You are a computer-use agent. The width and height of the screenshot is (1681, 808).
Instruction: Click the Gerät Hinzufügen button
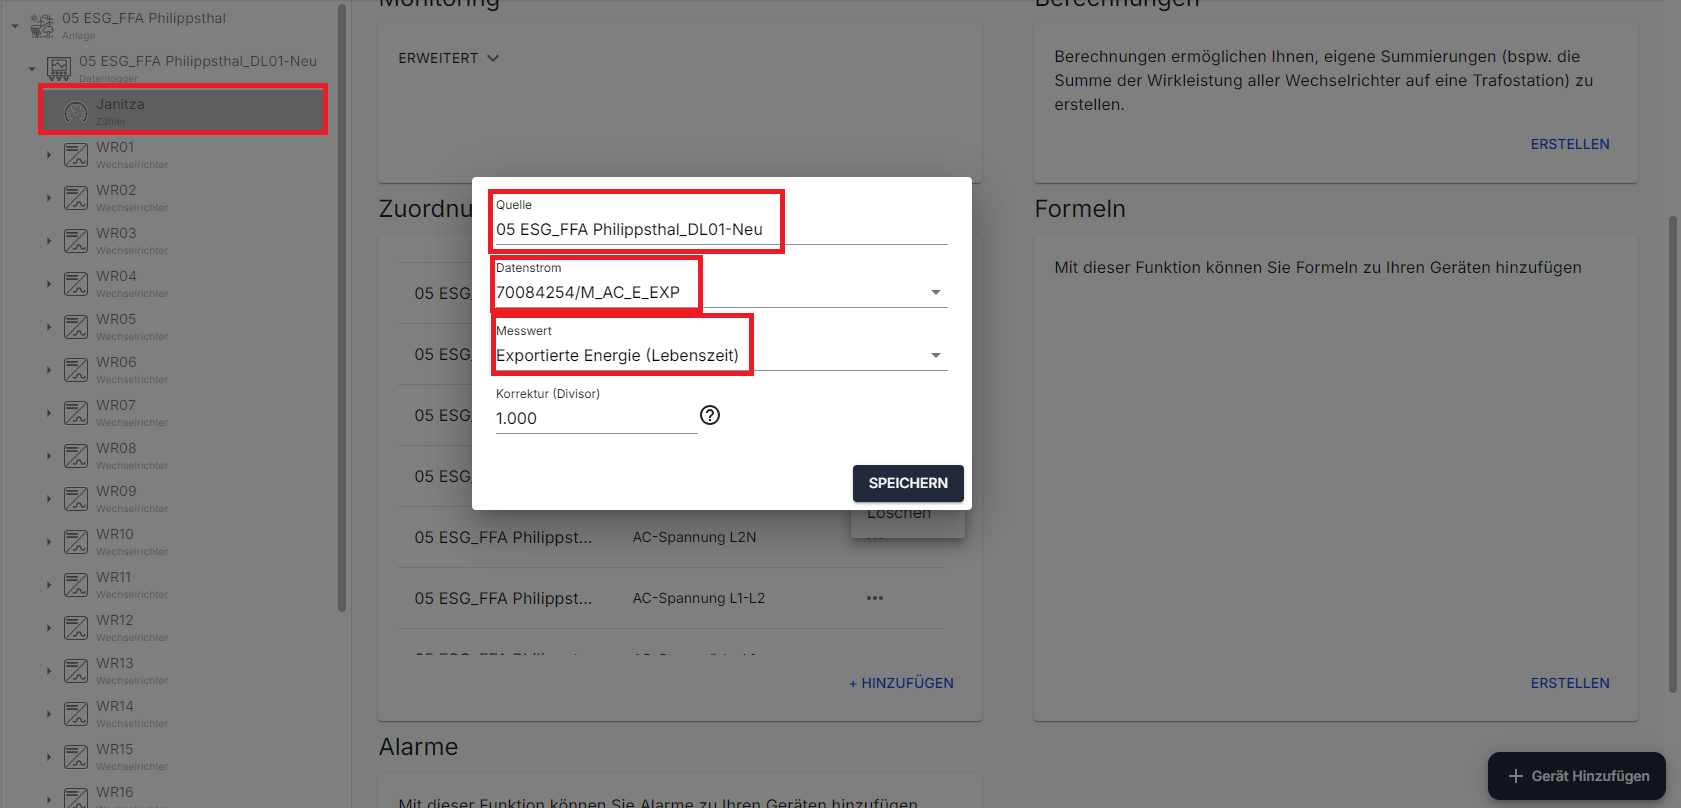(1576, 776)
